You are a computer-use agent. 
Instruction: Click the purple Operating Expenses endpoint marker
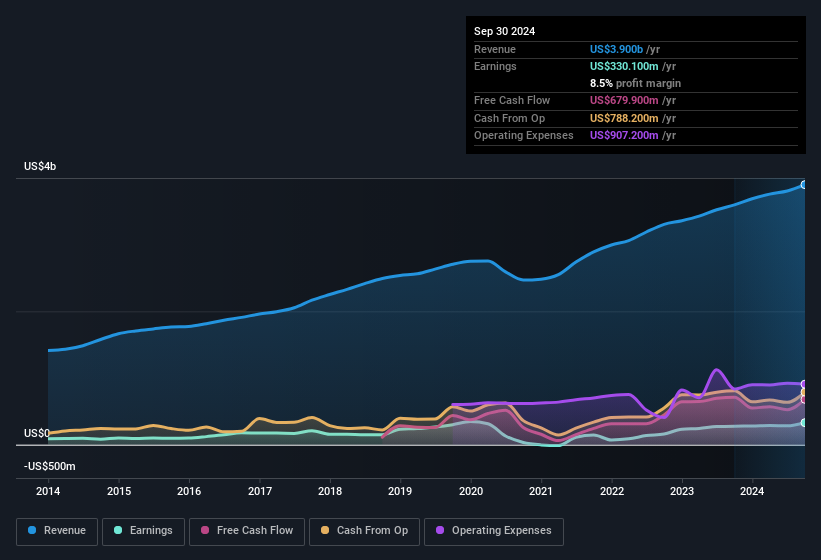804,384
